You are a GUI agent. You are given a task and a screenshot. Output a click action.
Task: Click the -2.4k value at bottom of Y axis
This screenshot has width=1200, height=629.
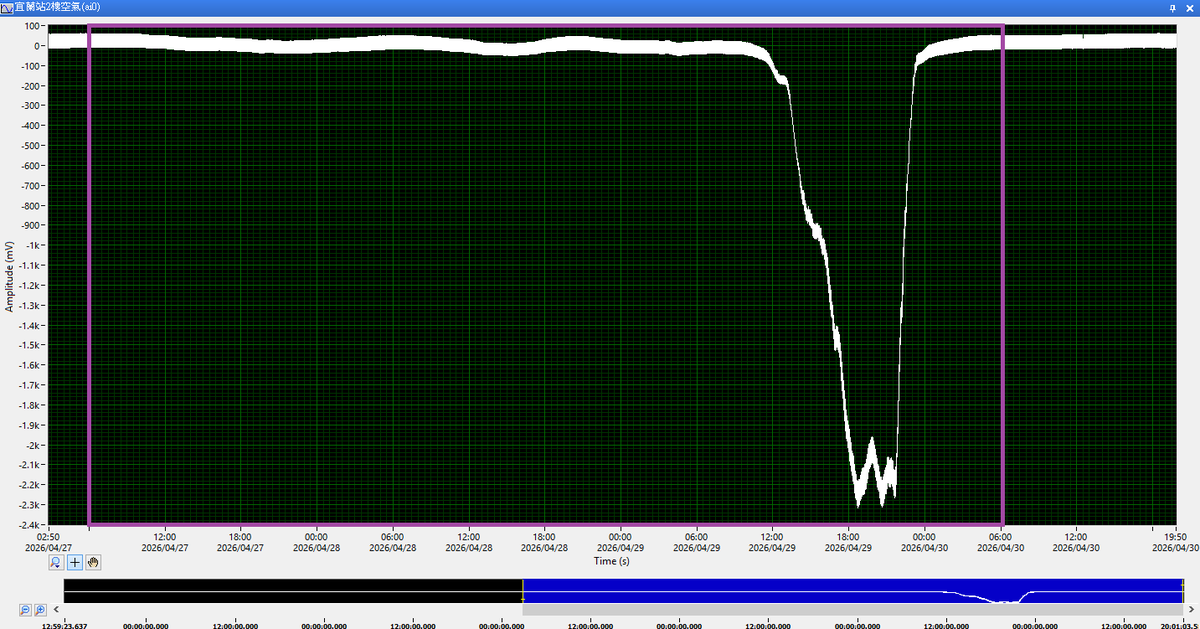[x=29, y=525]
